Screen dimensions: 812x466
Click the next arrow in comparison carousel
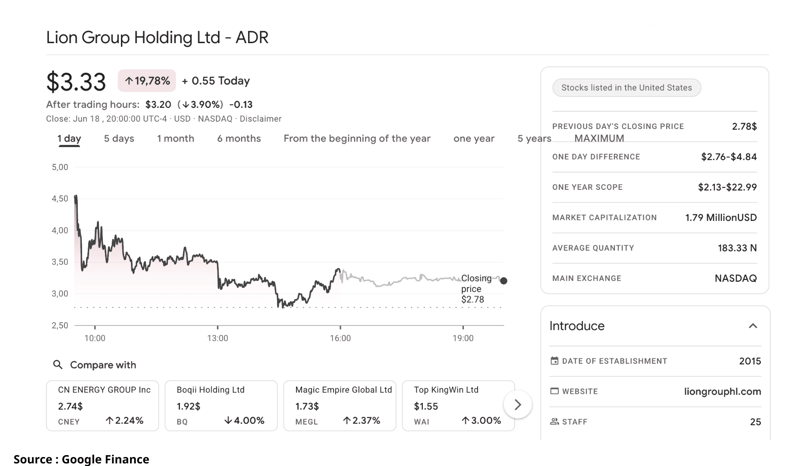point(517,404)
